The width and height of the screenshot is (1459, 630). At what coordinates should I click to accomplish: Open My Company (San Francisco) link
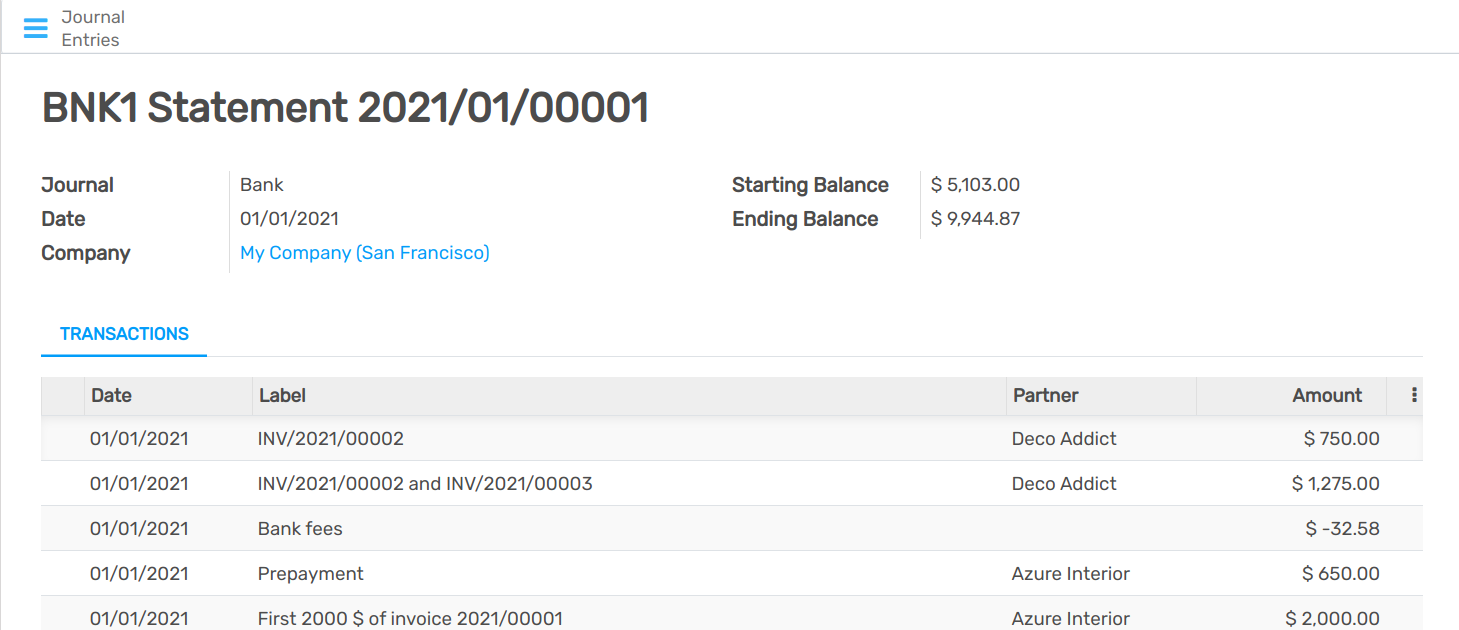pyautogui.click(x=364, y=253)
